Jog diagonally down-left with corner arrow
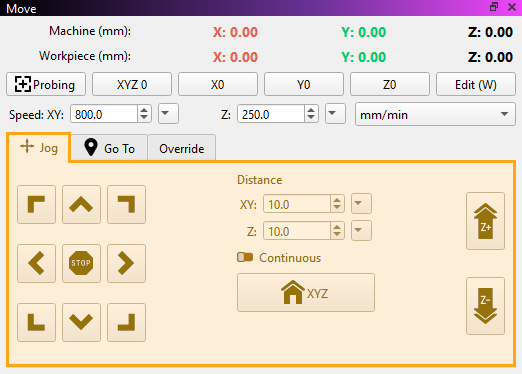The height and width of the screenshot is (374, 522). pos(36,322)
